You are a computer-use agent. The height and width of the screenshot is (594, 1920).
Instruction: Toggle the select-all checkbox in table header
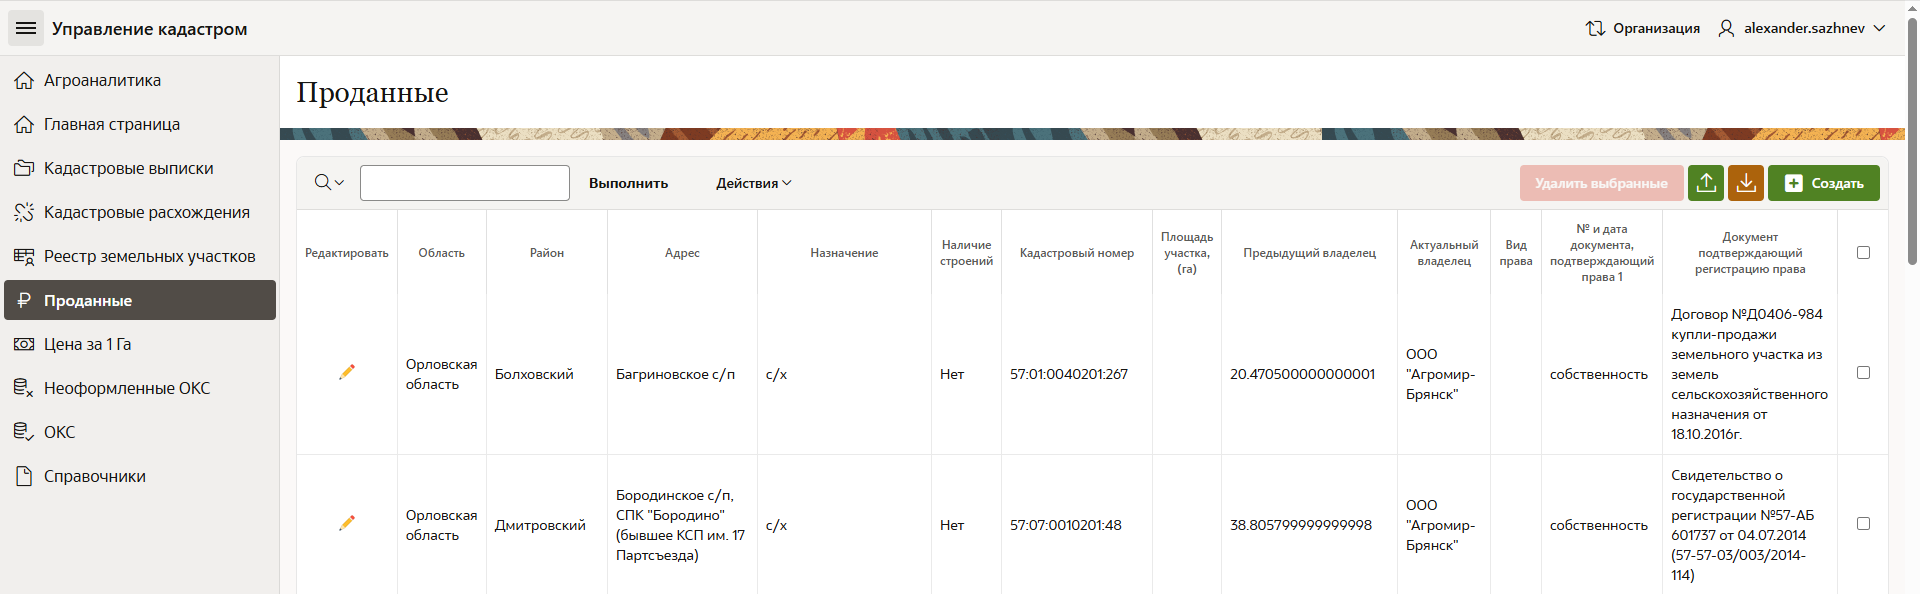(x=1863, y=253)
